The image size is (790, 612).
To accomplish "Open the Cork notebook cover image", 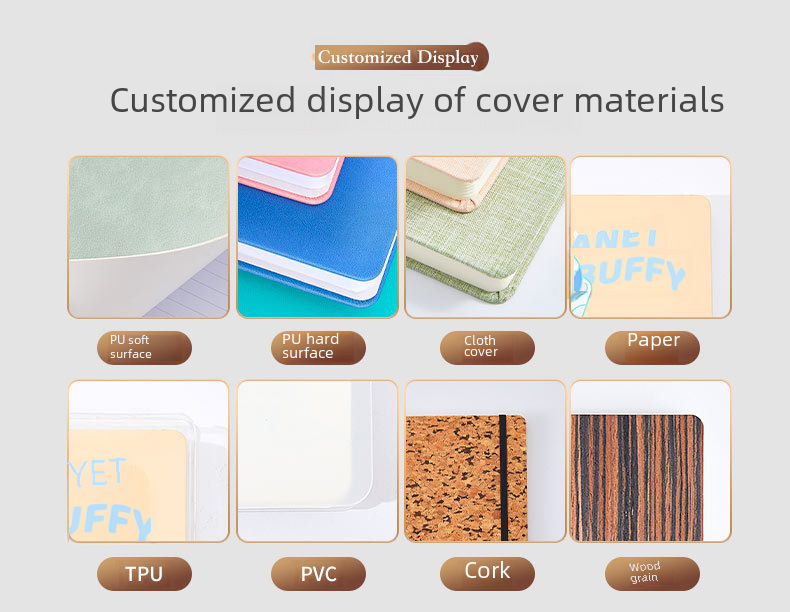I will 486,461.
